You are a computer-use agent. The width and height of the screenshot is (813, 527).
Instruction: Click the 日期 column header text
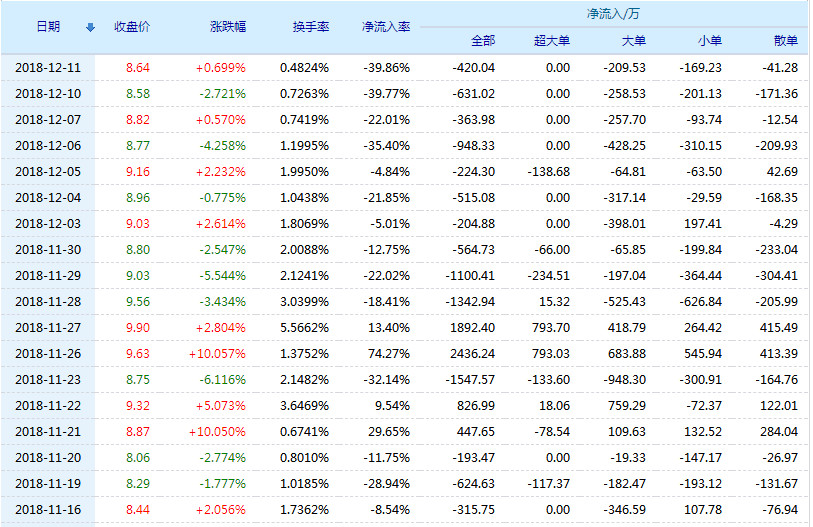click(48, 27)
